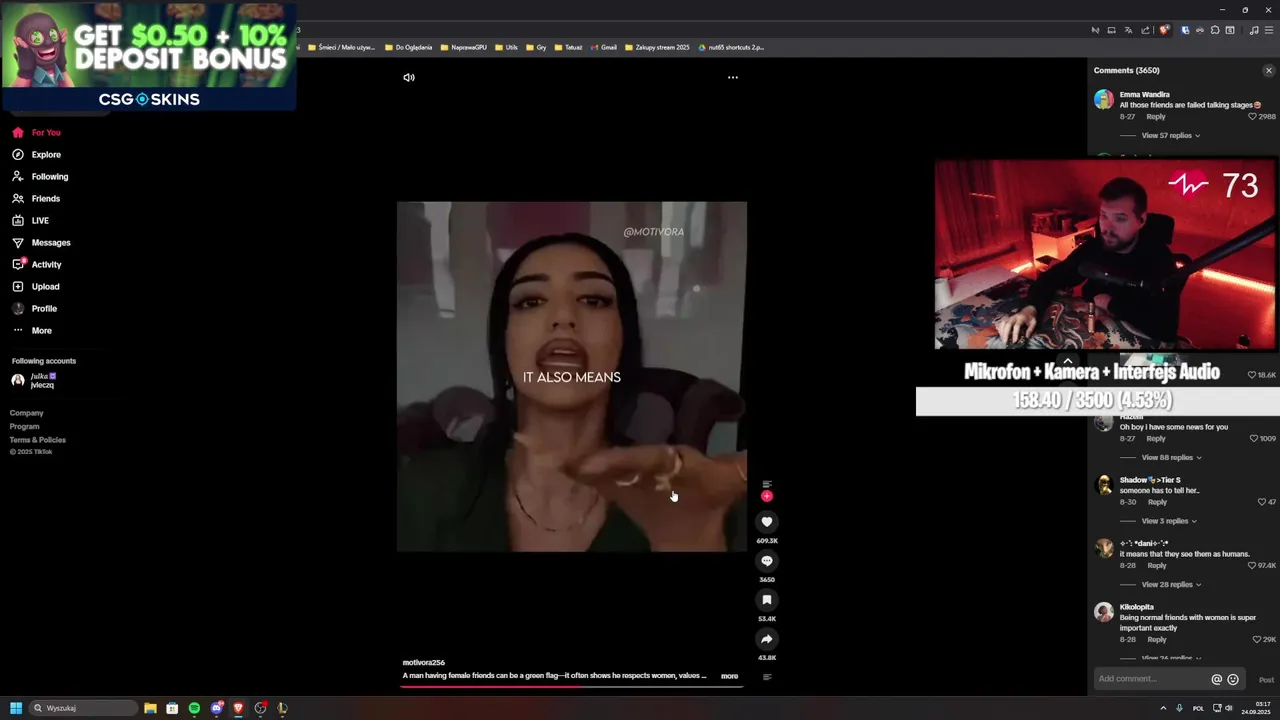The image size is (1280, 720).
Task: Open the Do Oglądania bookmarks folder
Action: [408, 47]
